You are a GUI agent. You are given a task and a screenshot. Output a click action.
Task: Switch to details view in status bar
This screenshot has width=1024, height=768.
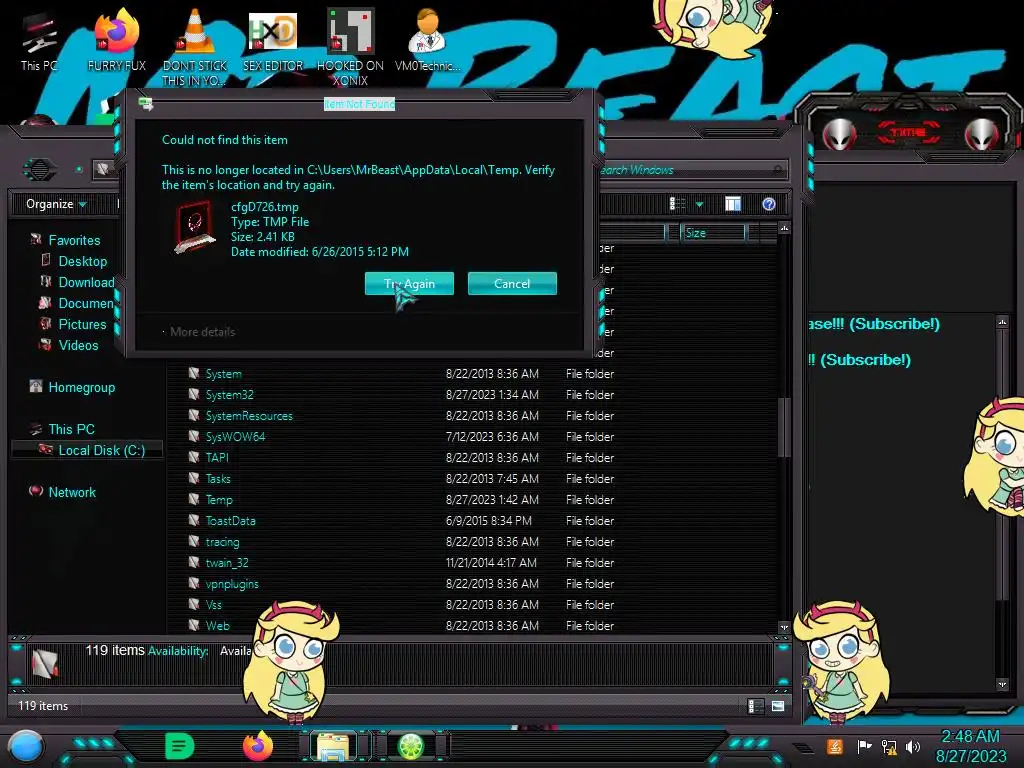756,706
